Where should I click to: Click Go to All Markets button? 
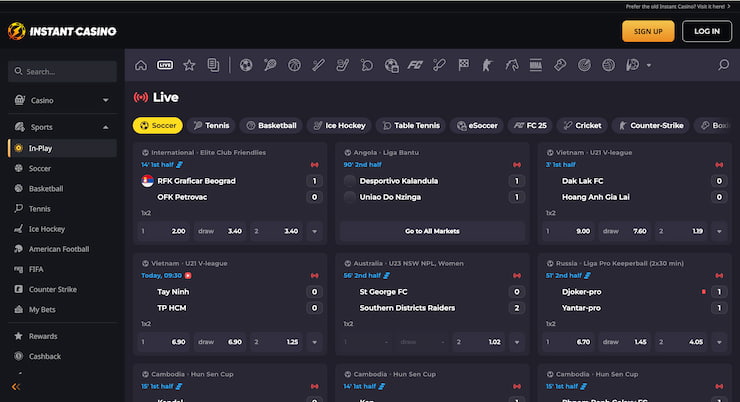pos(432,231)
